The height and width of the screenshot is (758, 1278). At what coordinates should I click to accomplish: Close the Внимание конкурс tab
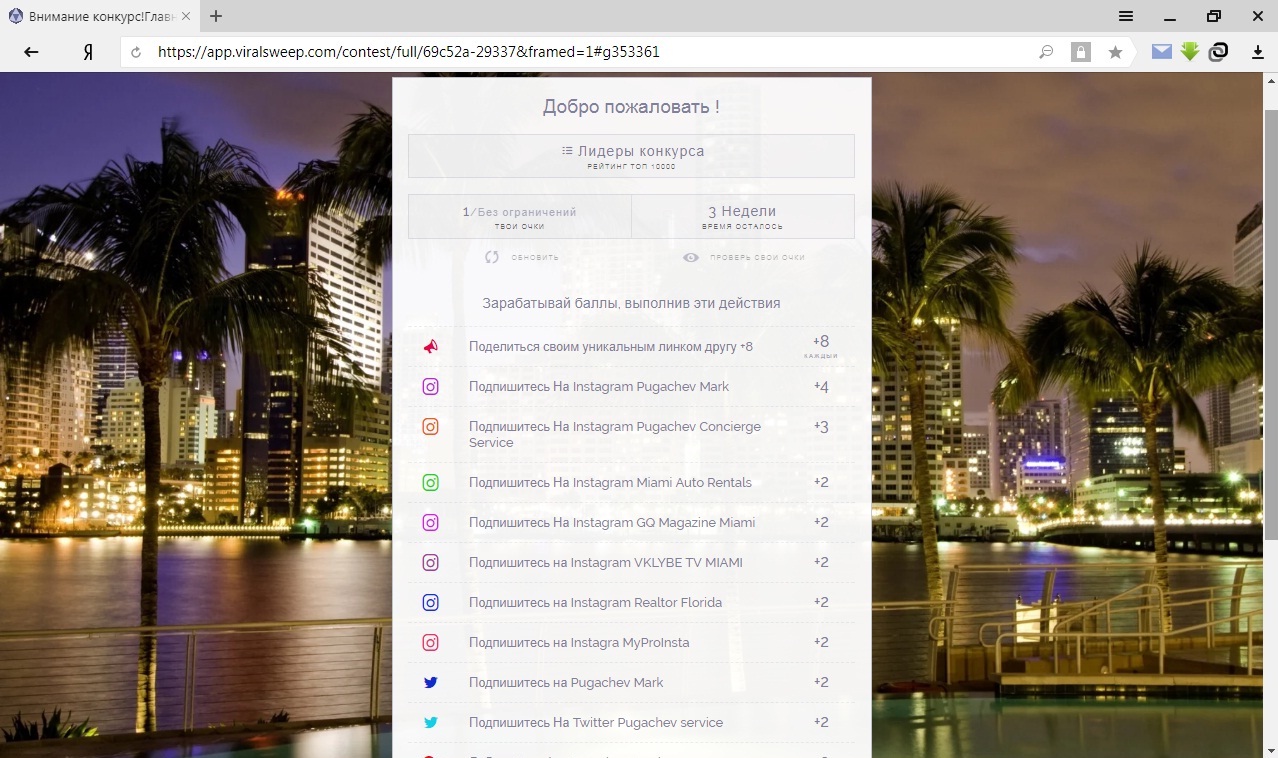pos(185,17)
